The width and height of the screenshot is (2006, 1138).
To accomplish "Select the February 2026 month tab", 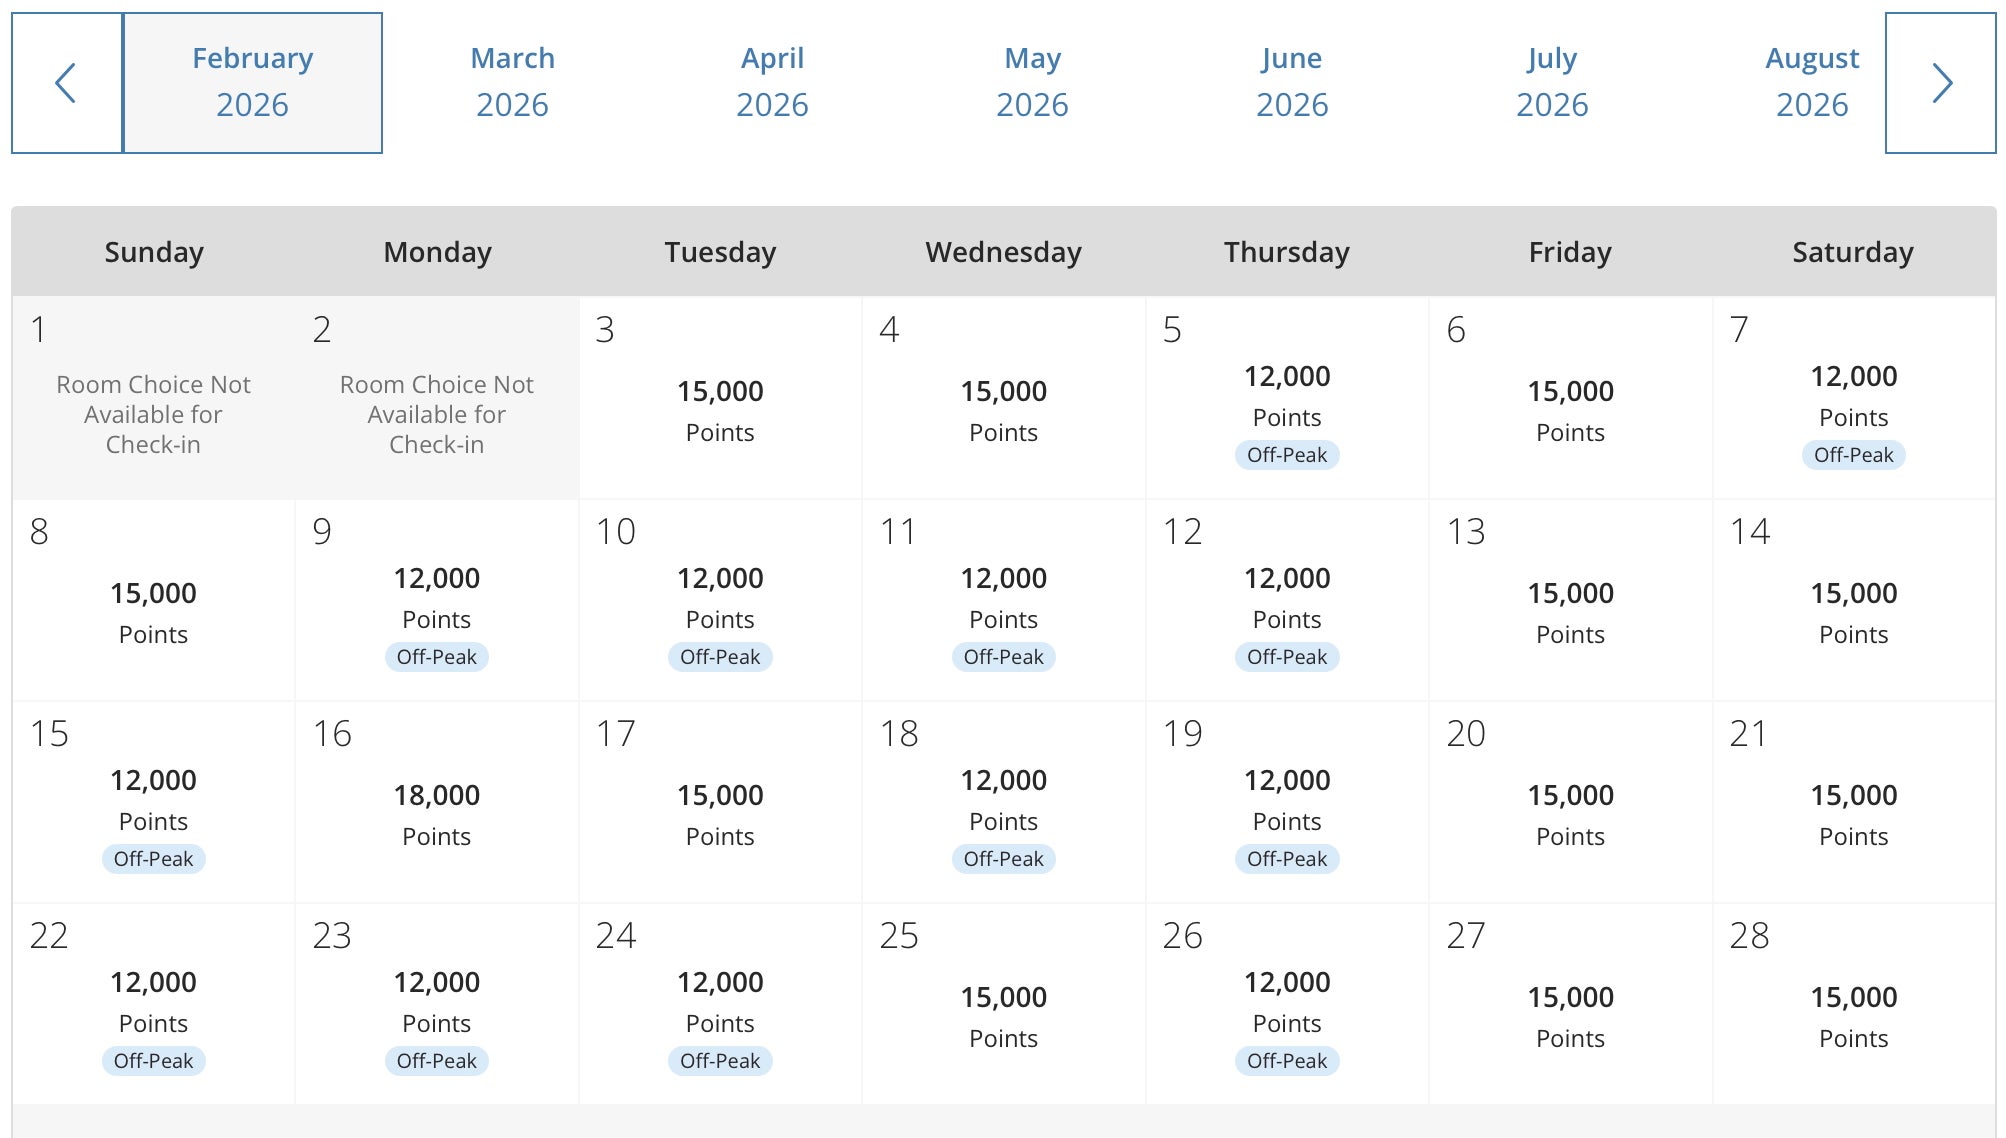I will (x=252, y=83).
